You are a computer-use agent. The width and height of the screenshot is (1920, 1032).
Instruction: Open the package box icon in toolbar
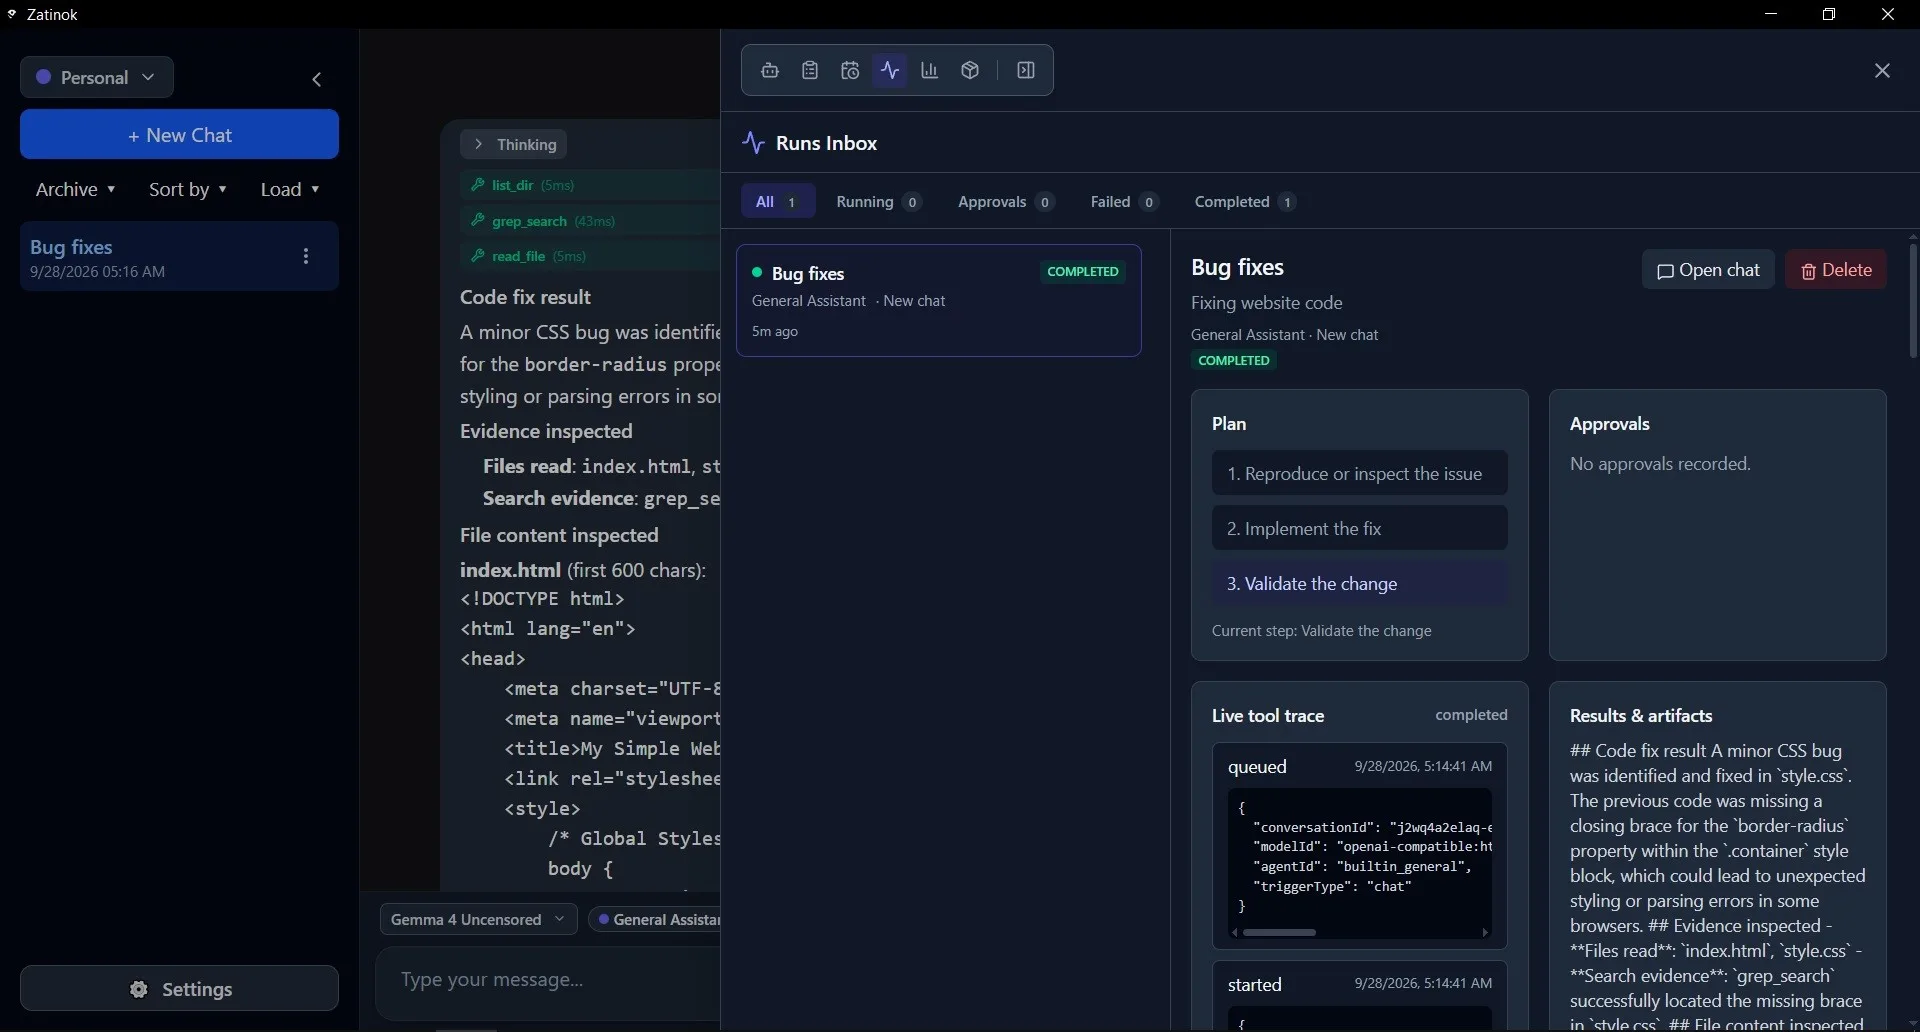coord(970,70)
